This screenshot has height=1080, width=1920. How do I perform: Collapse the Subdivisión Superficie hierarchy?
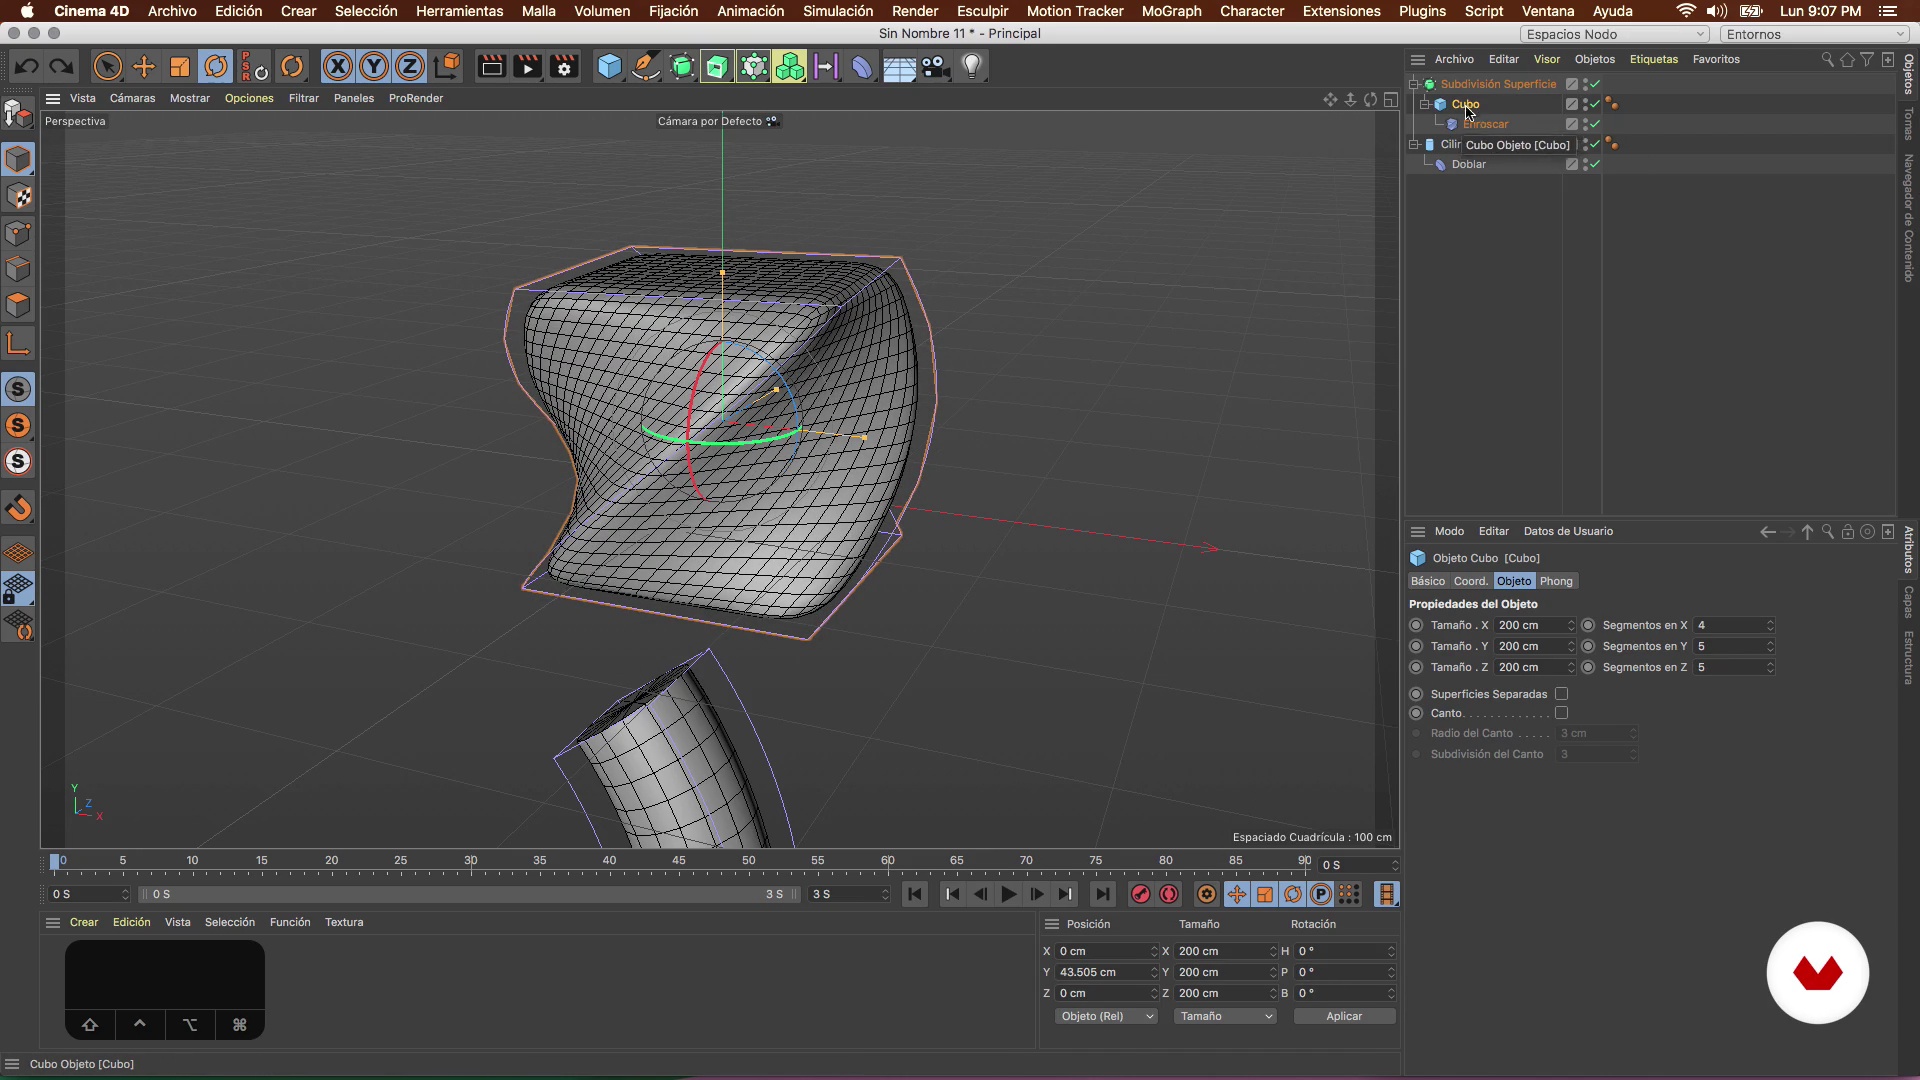[x=1414, y=84]
